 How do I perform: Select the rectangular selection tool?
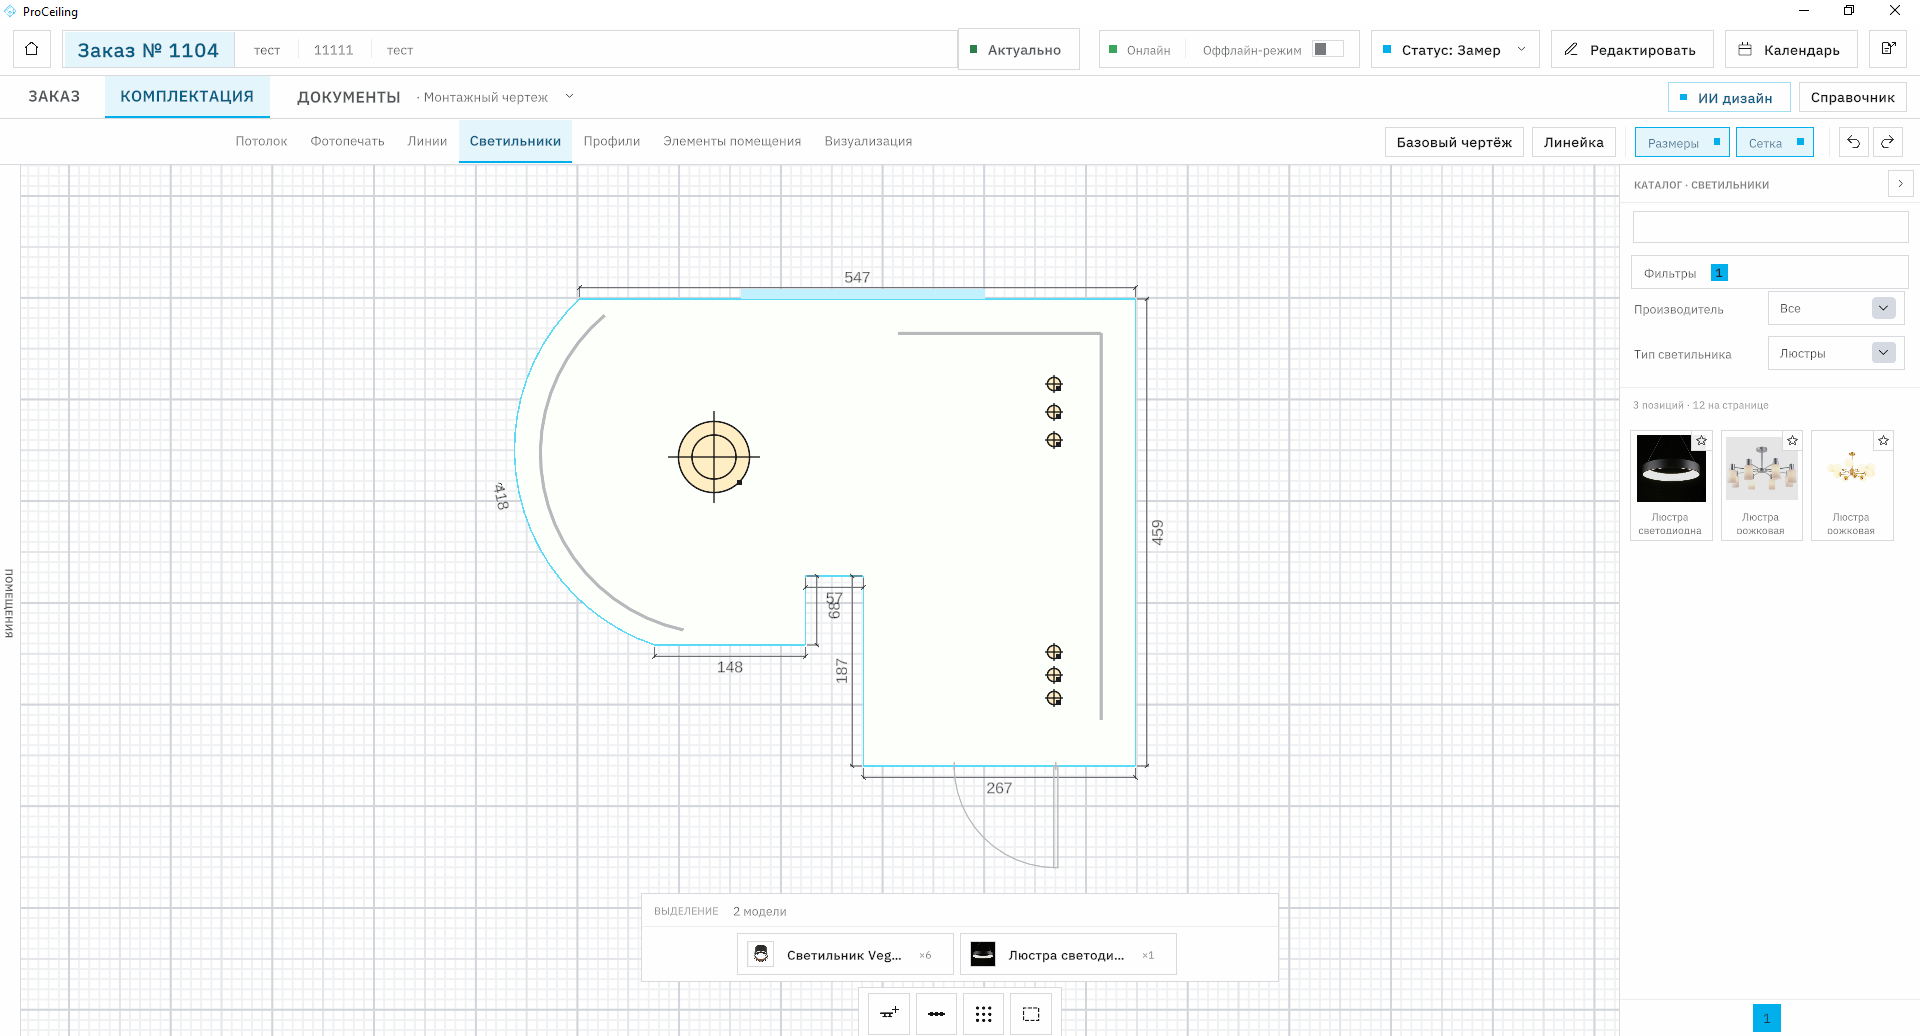click(1031, 1013)
